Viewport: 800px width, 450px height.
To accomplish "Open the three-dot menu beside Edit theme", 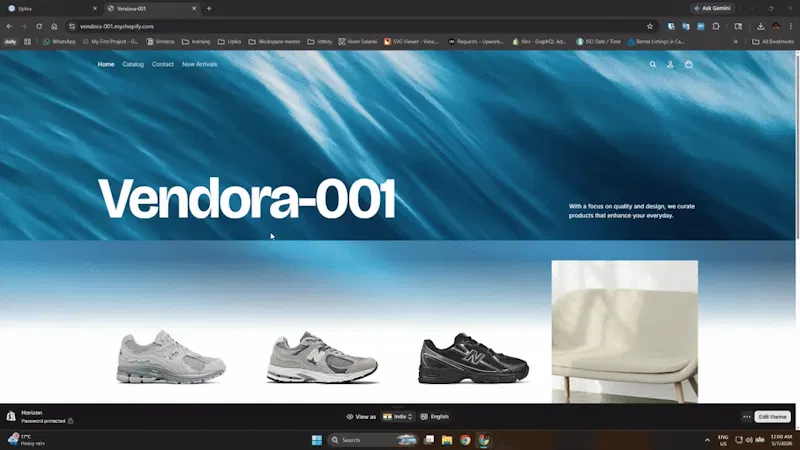I will click(746, 417).
